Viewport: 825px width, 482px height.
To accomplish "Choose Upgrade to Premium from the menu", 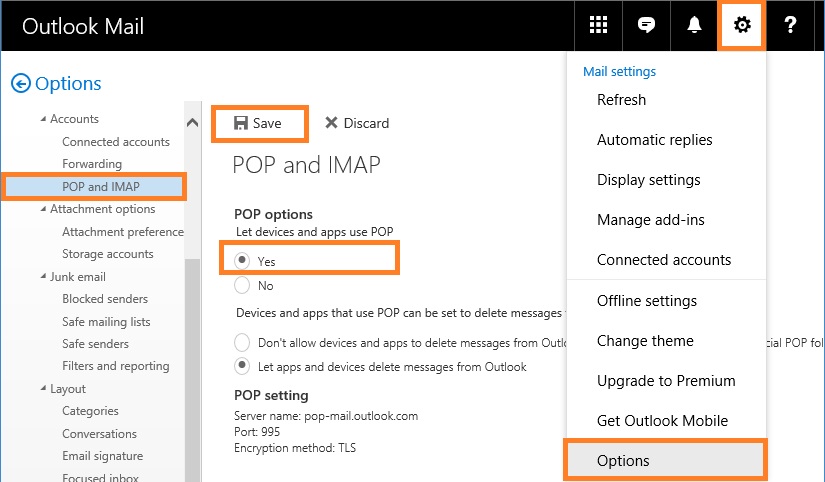I will tap(666, 381).
